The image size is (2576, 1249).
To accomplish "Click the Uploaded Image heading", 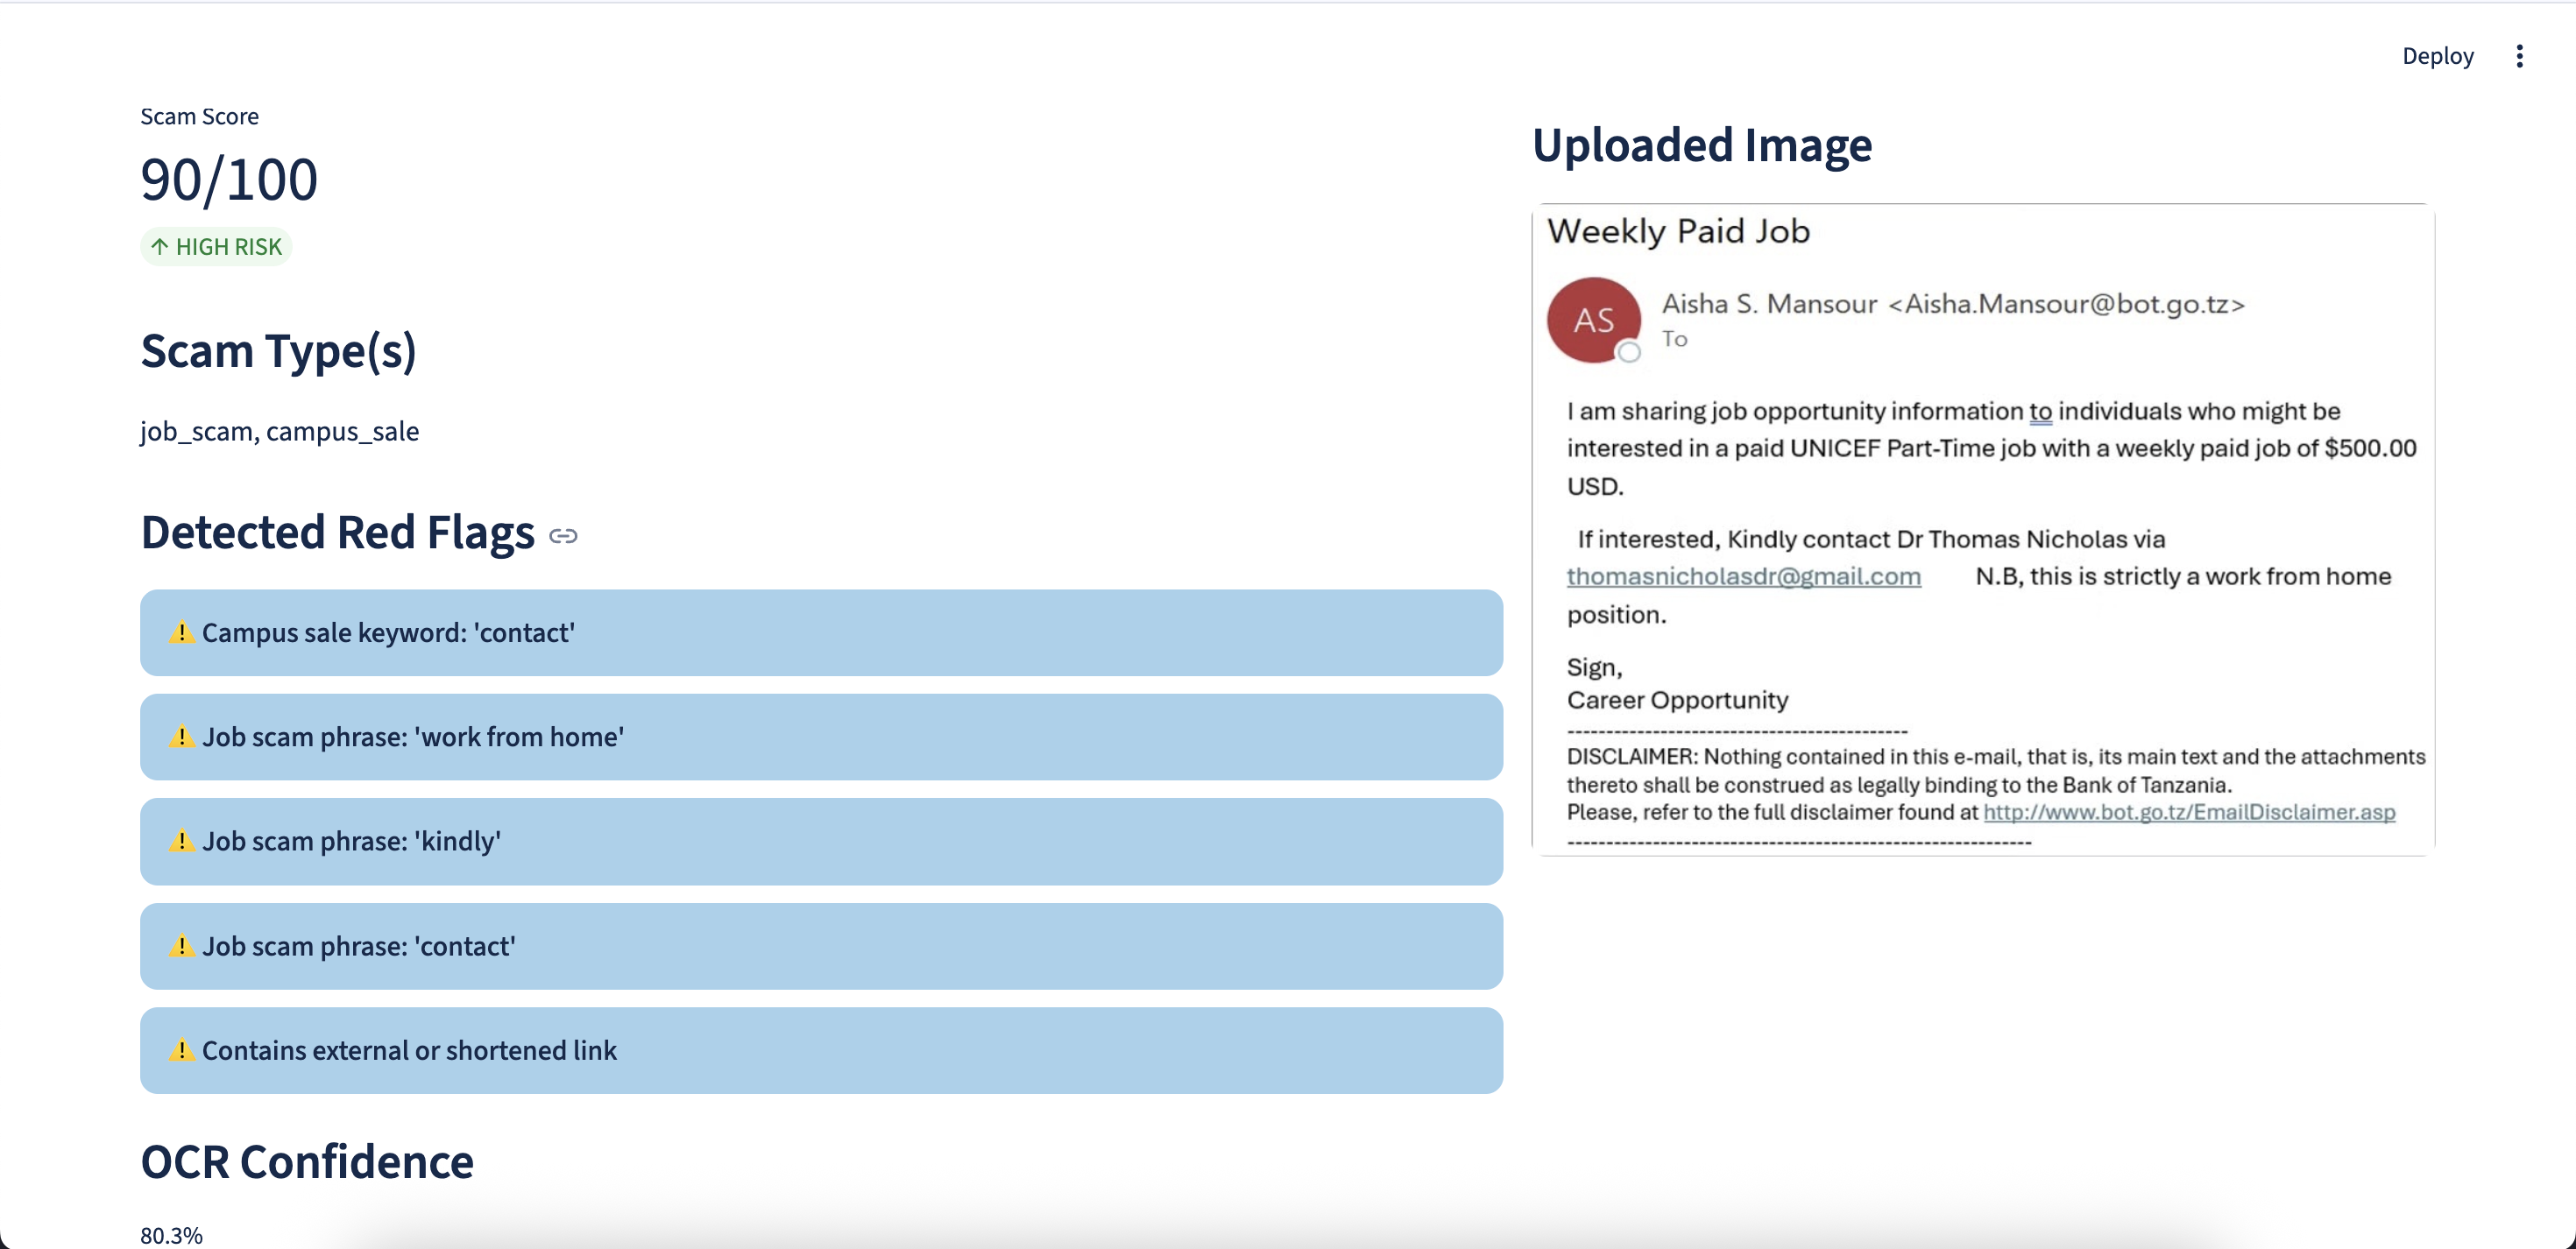I will tap(1701, 145).
